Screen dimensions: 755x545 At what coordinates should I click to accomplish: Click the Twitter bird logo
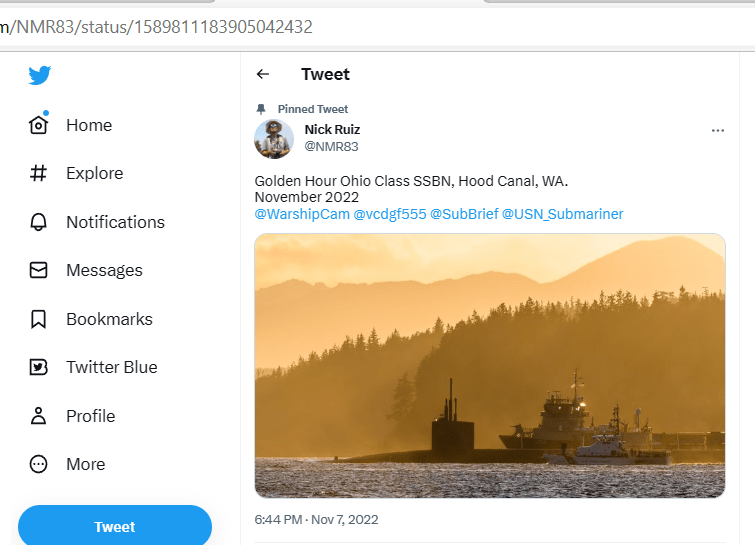(x=40, y=76)
